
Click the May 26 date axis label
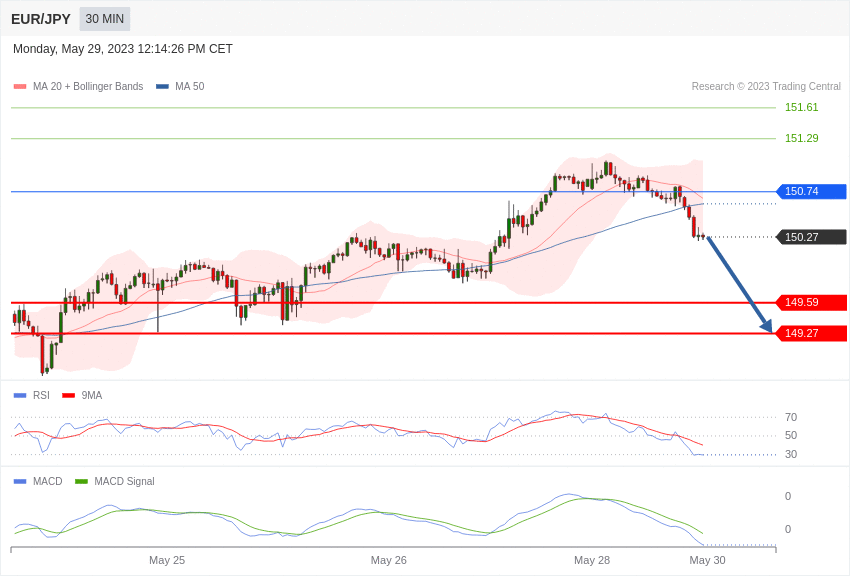click(389, 560)
